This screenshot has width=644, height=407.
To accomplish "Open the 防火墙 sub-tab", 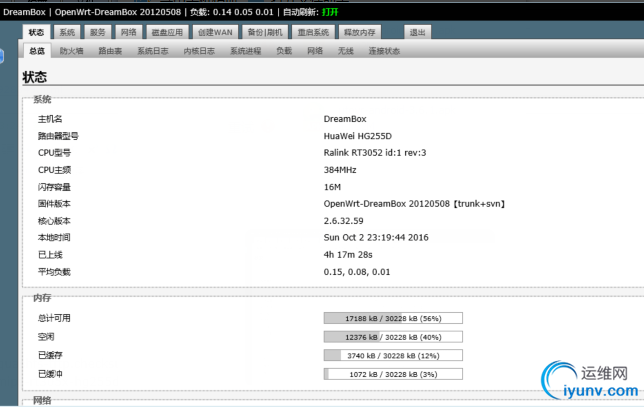I will coord(71,51).
